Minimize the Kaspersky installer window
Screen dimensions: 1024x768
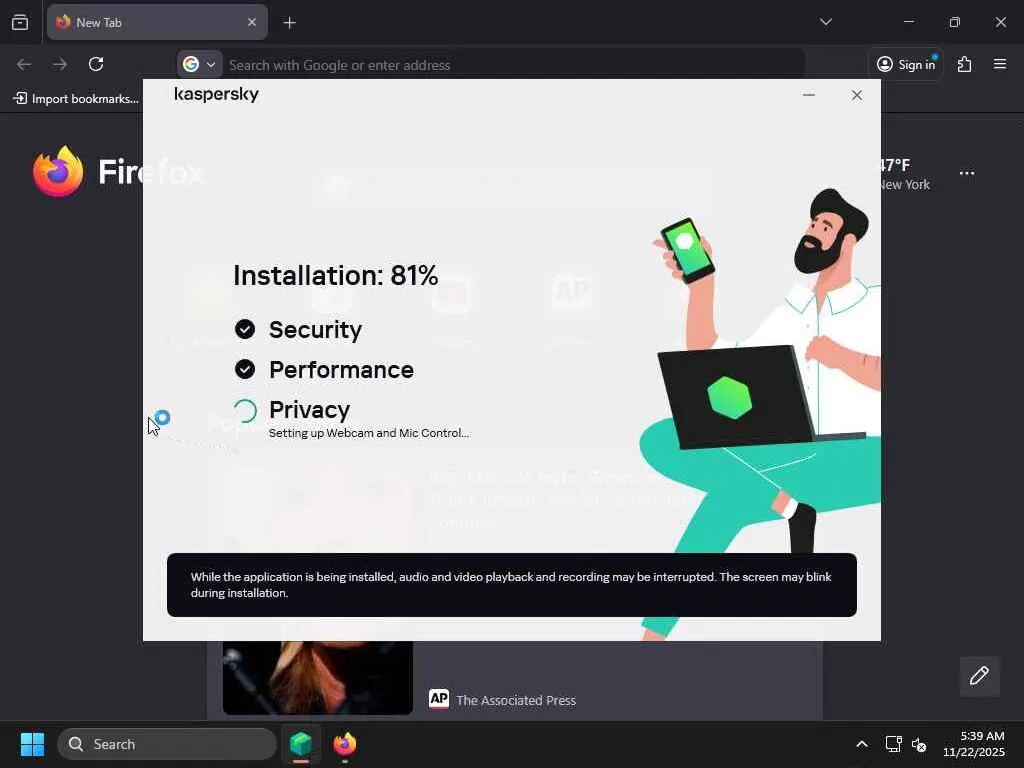pyautogui.click(x=808, y=95)
